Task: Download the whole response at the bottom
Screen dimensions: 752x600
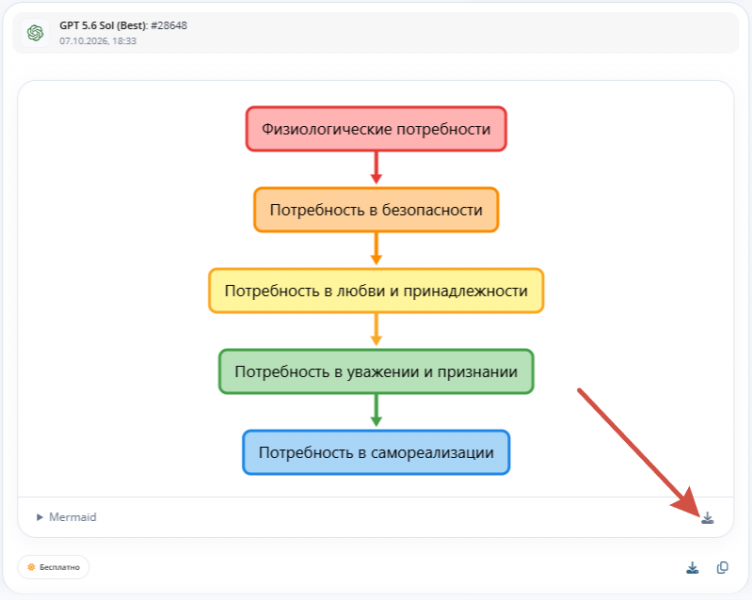Action: (x=692, y=568)
